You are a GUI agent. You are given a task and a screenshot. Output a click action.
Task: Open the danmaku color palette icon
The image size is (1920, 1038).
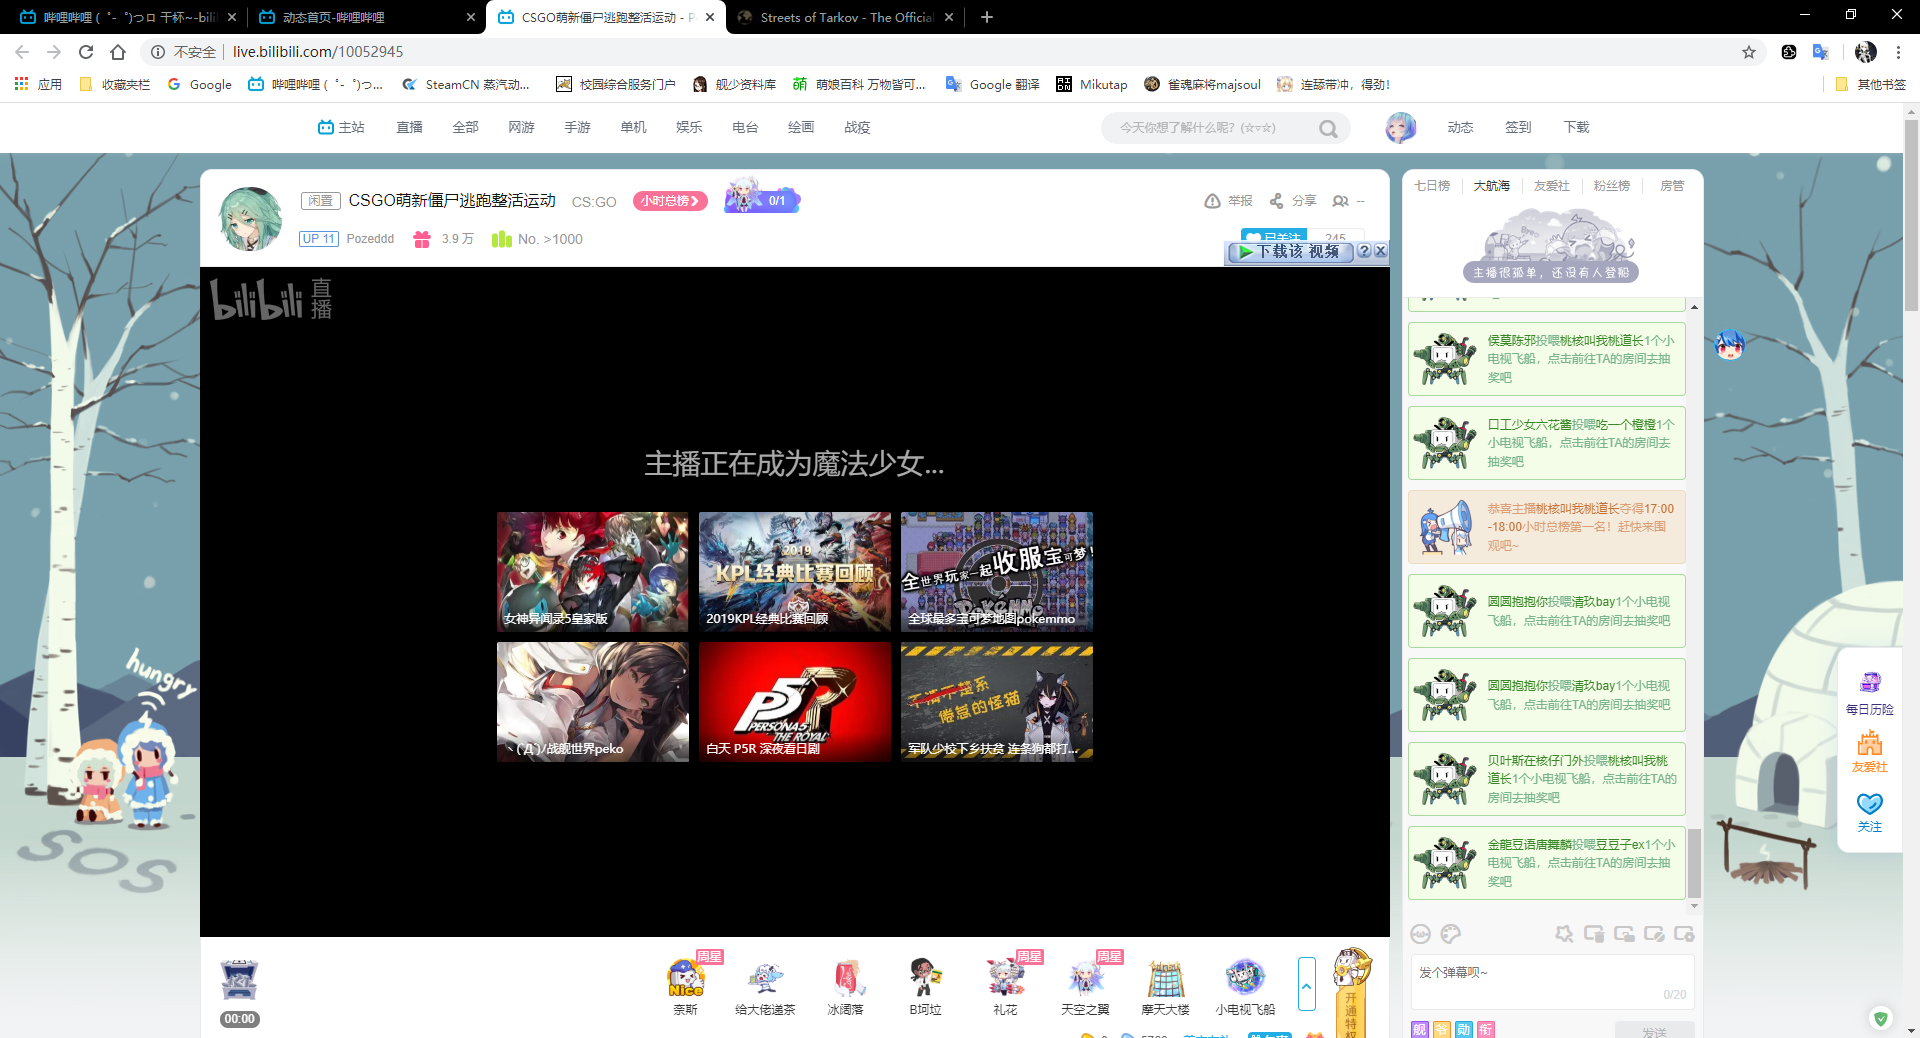pyautogui.click(x=1451, y=934)
